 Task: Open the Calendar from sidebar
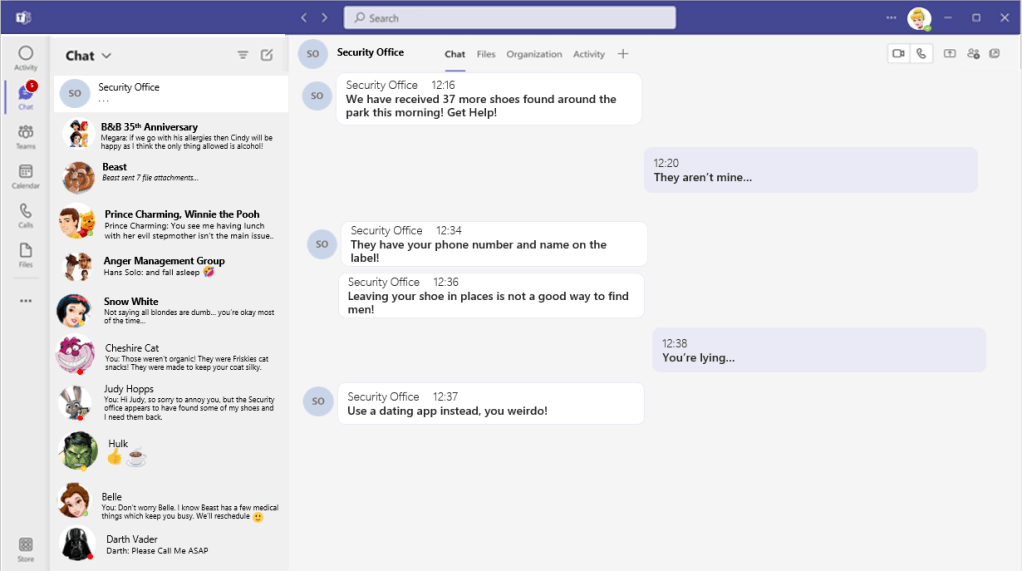tap(25, 176)
